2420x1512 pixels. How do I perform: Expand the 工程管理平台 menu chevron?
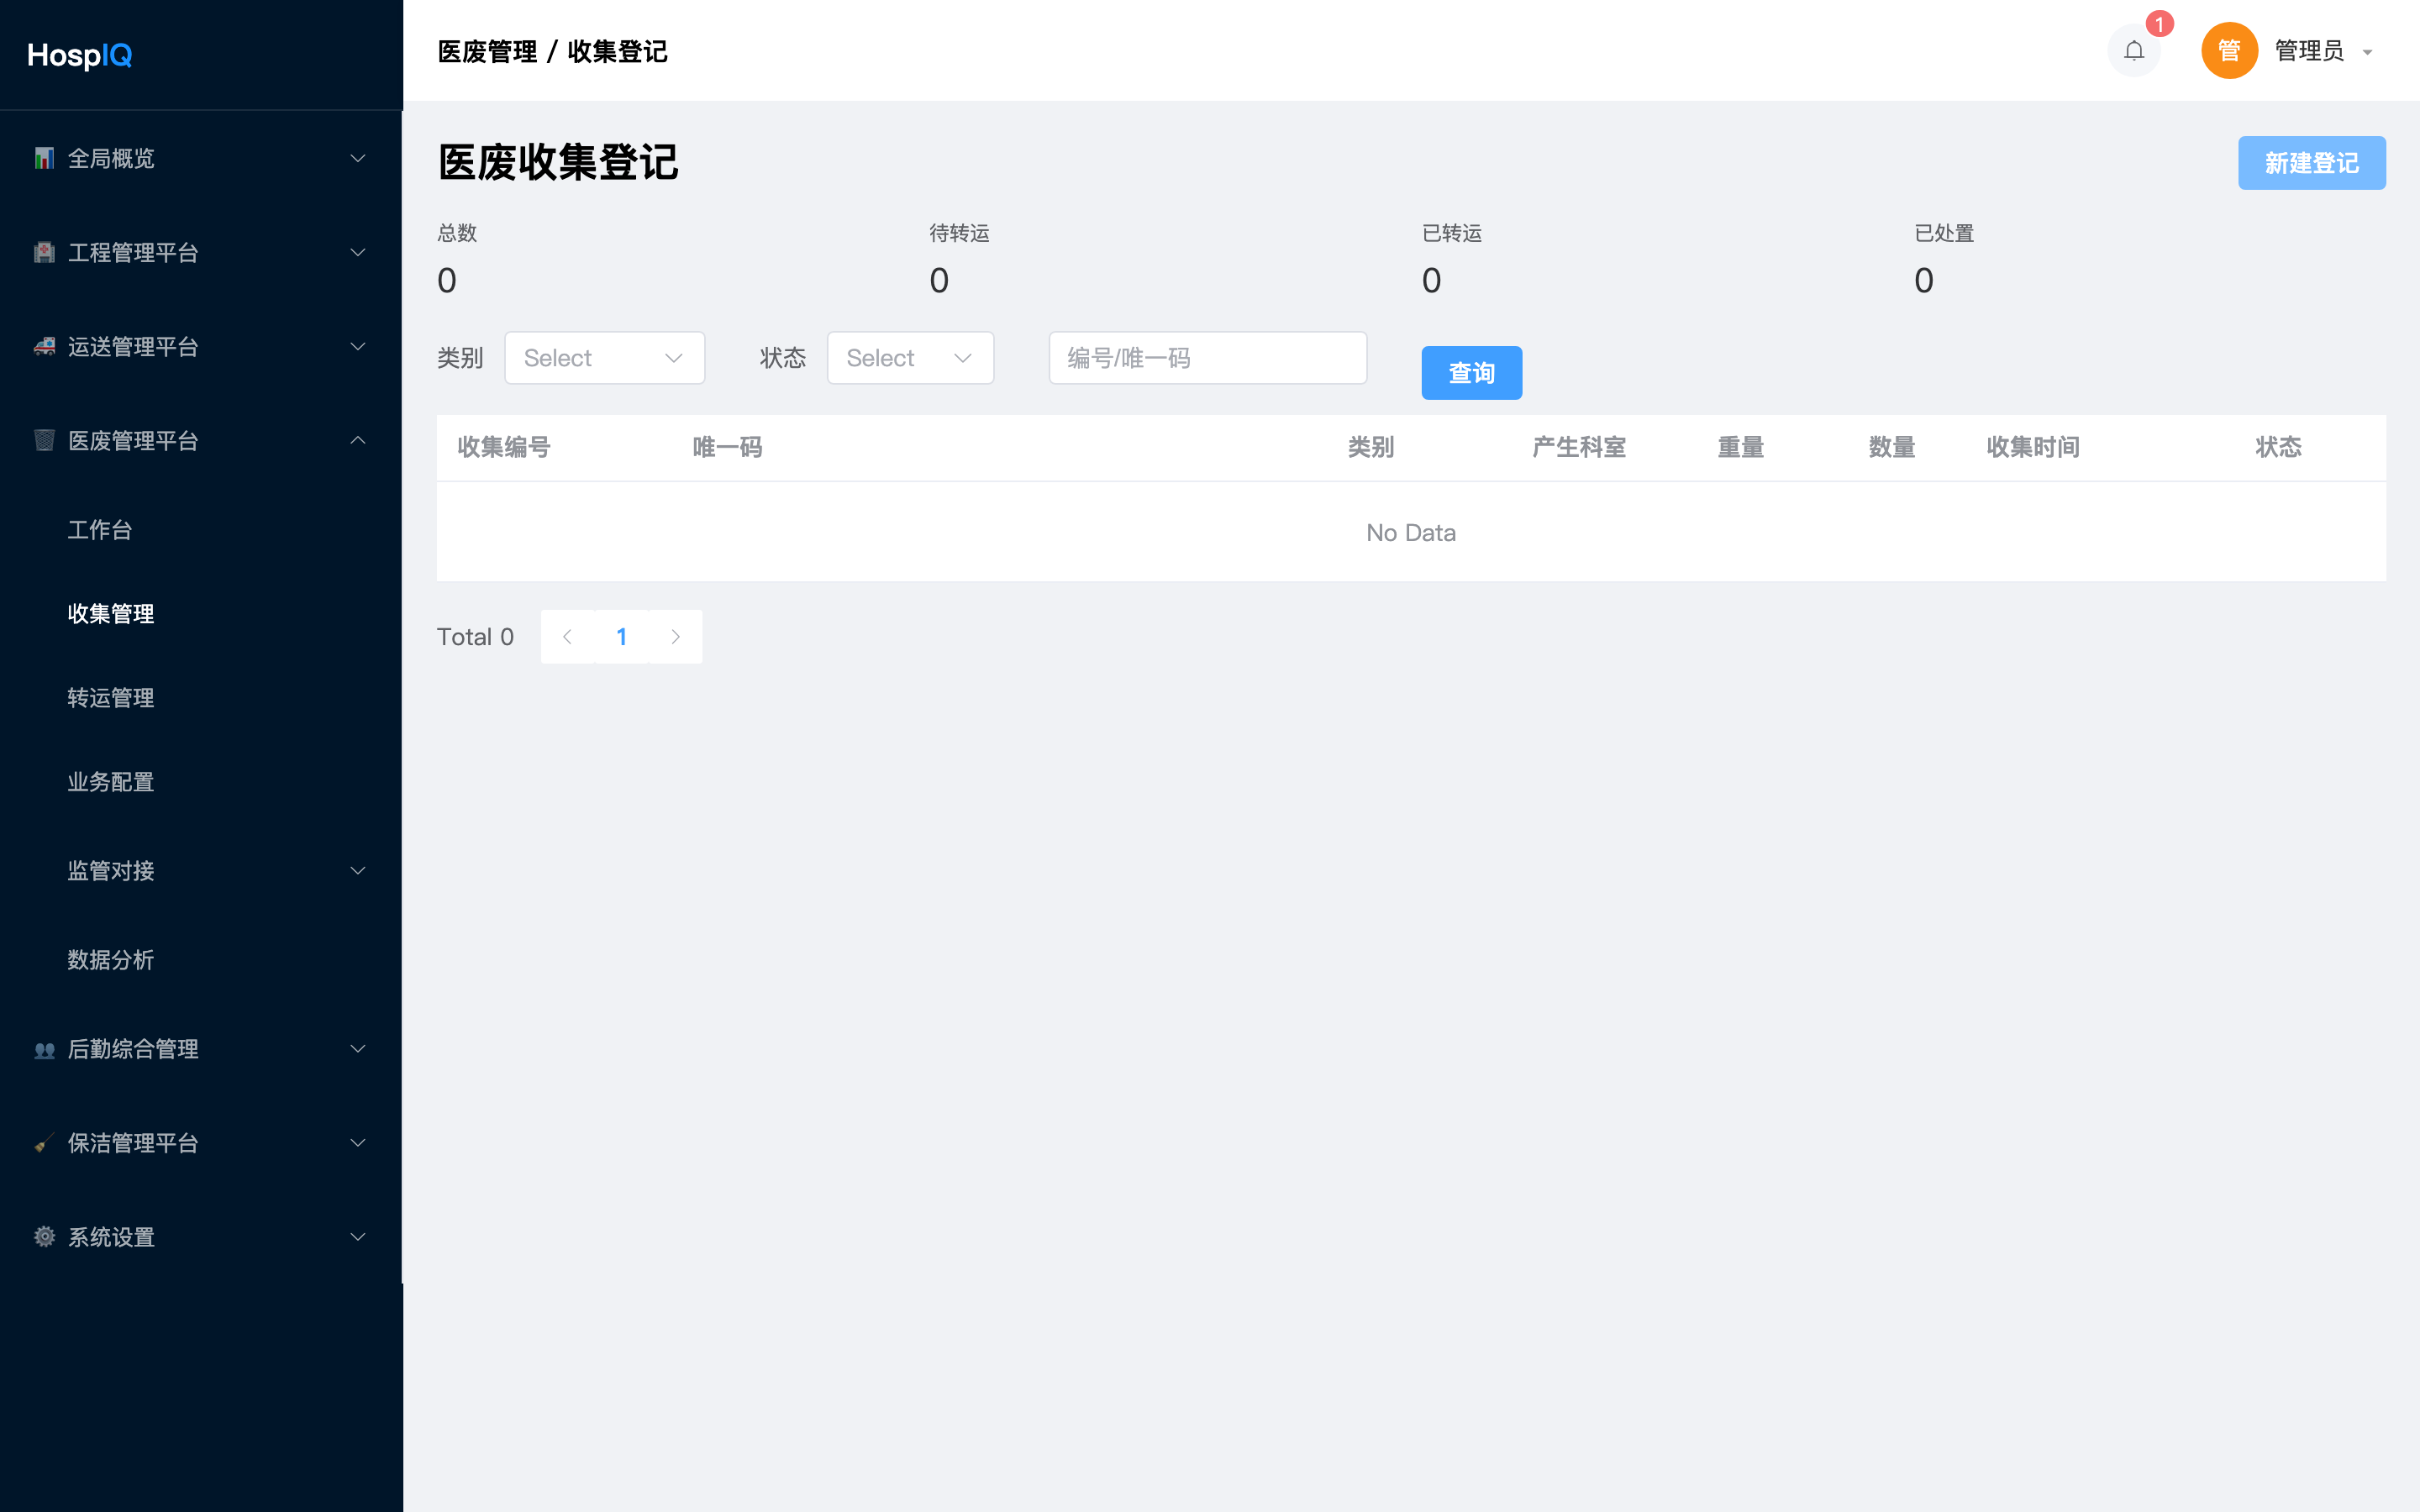(x=357, y=252)
